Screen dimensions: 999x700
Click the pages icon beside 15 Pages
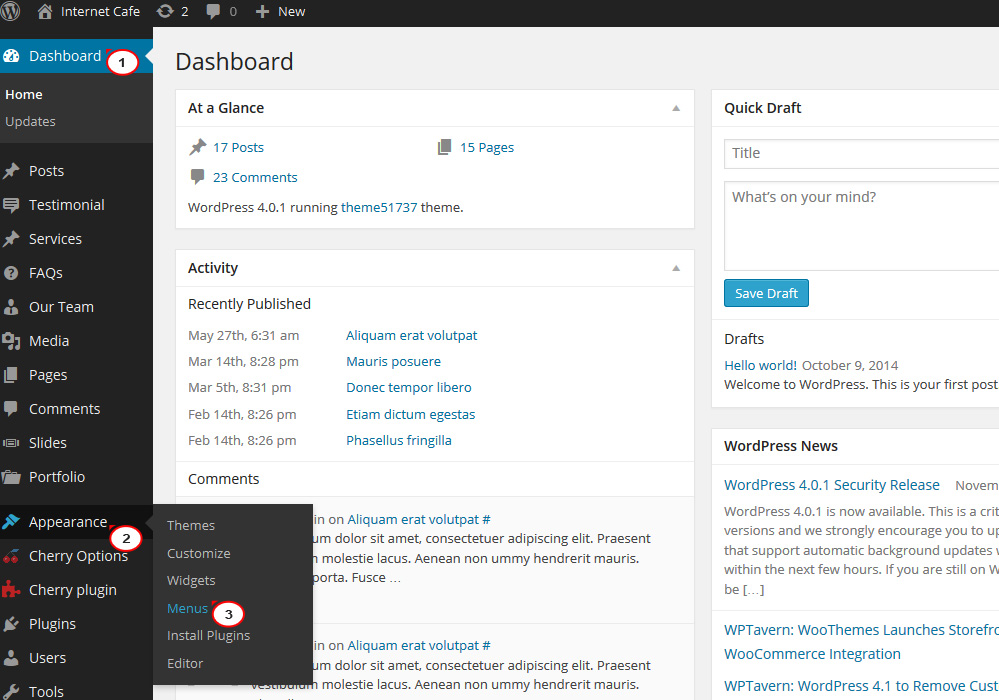tap(445, 147)
